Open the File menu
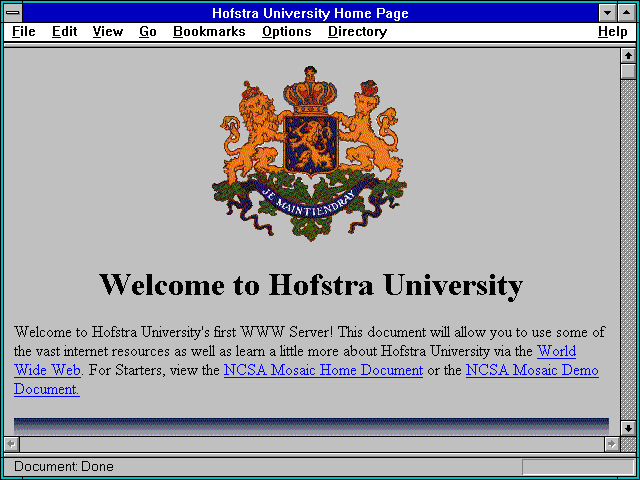 (x=24, y=32)
